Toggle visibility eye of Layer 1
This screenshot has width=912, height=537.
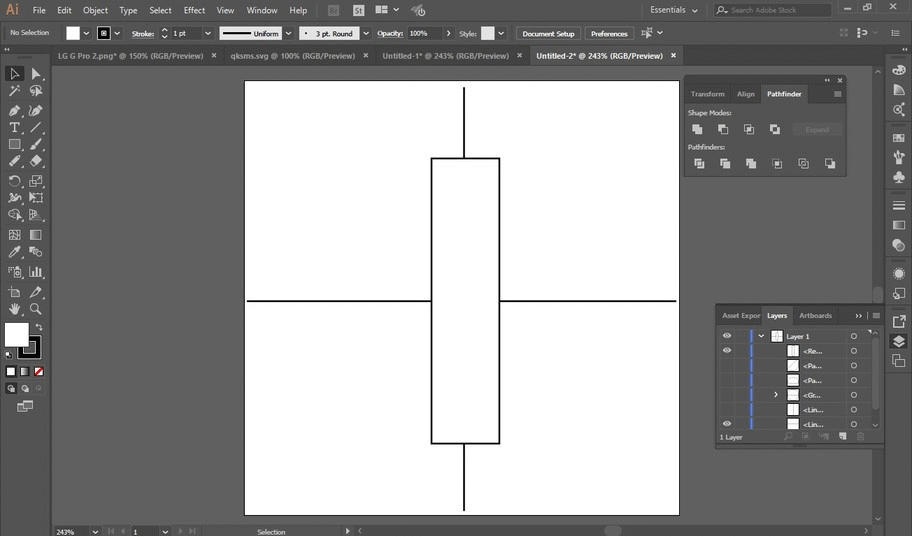click(x=726, y=336)
